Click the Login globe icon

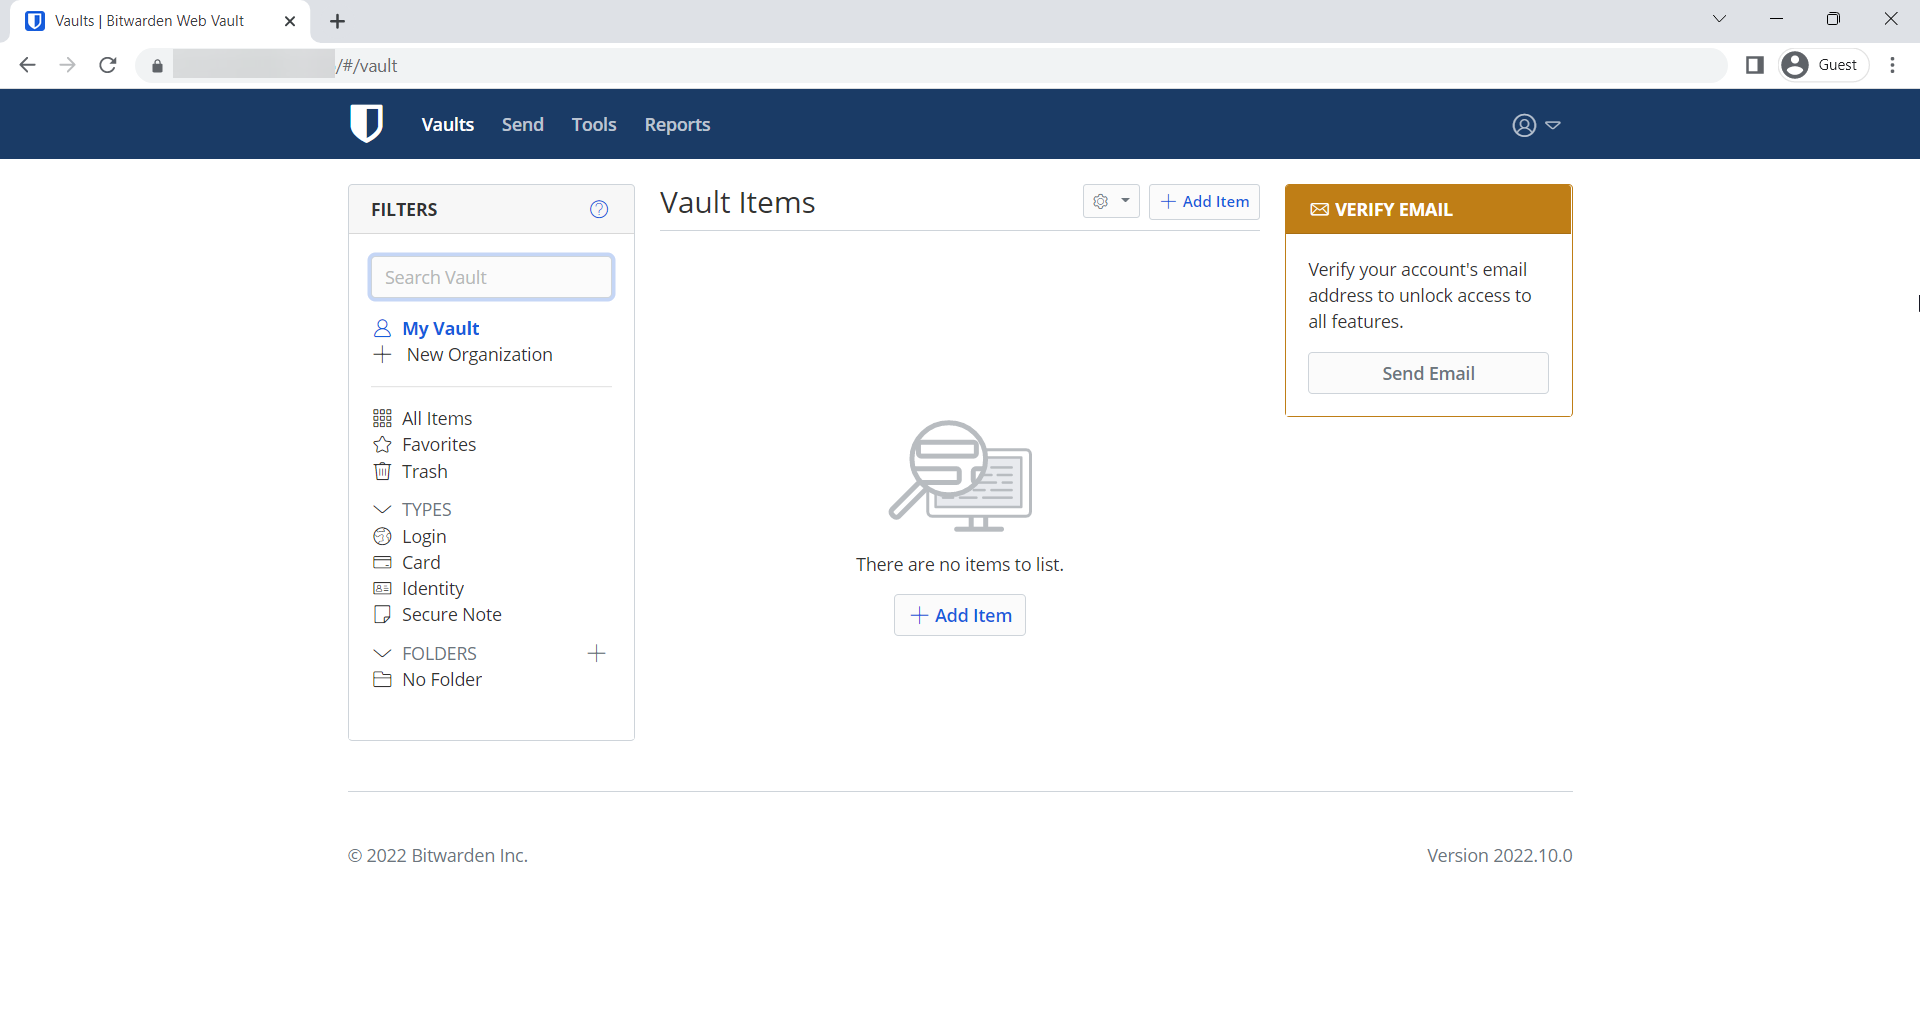[x=382, y=537]
